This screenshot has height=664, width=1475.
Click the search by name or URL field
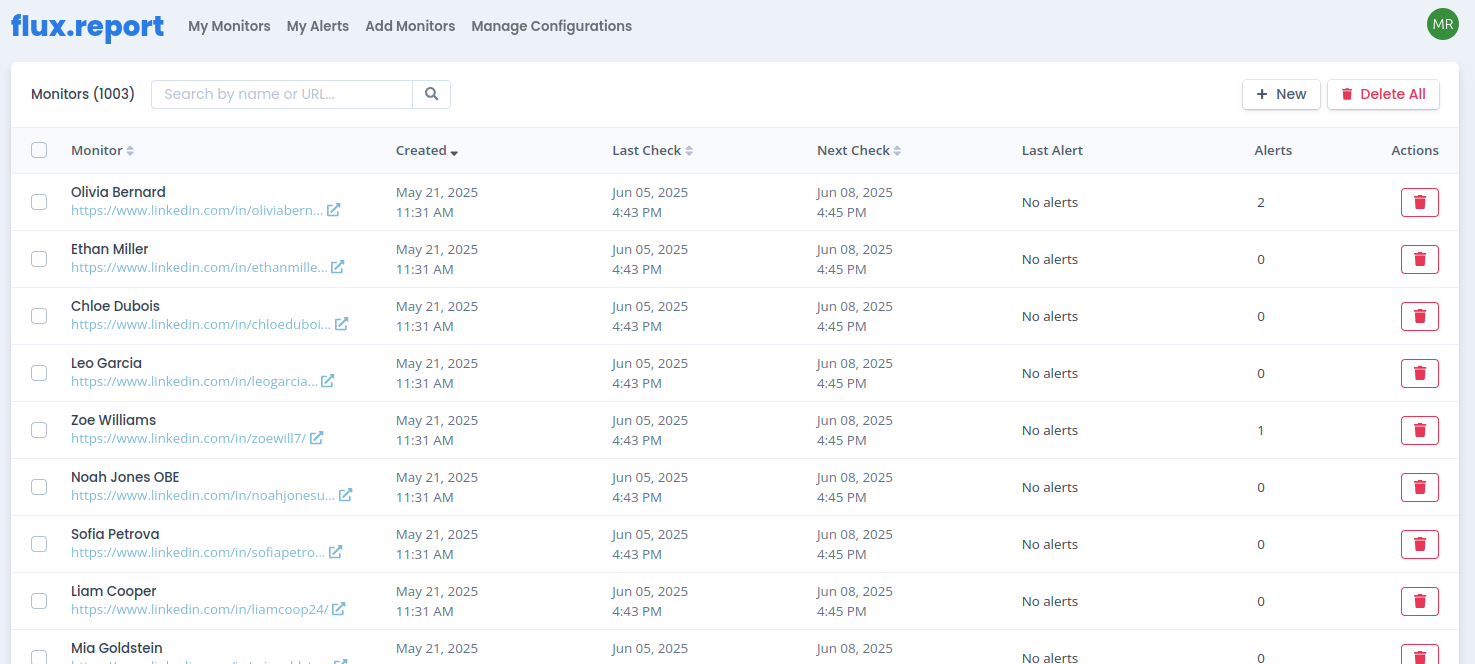[281, 93]
